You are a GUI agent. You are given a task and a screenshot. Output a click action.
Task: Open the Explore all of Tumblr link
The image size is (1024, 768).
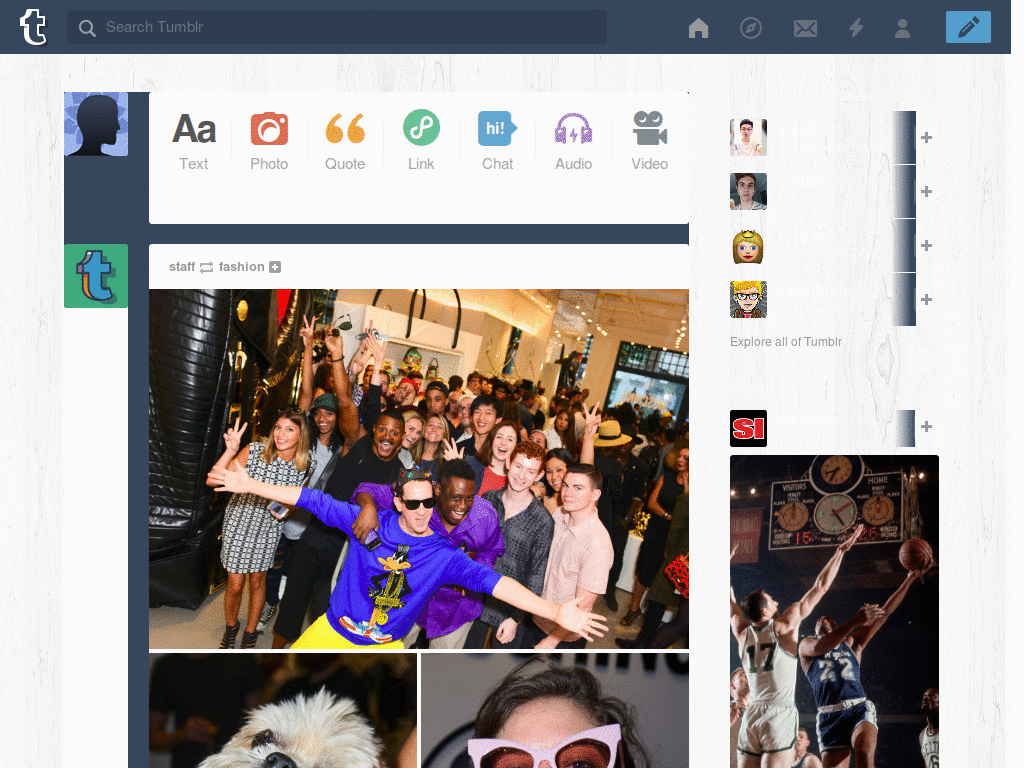click(786, 341)
